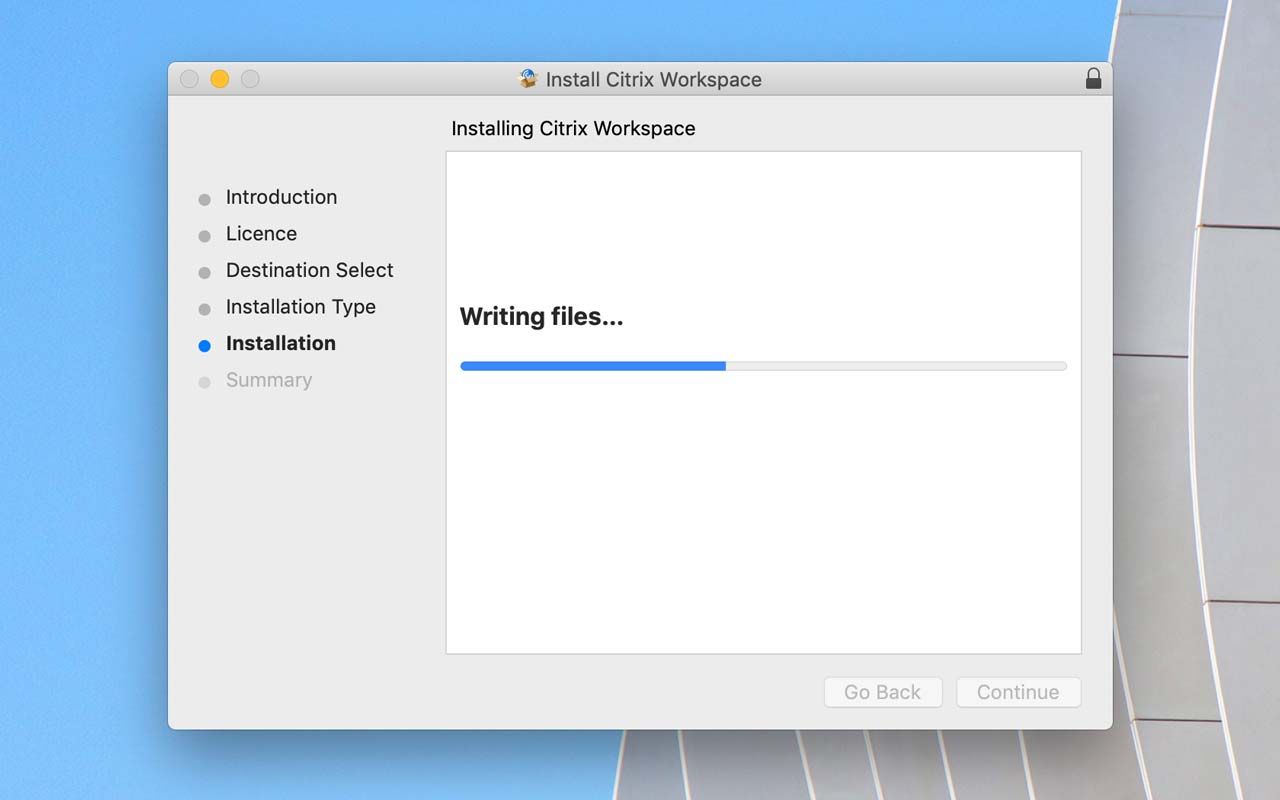Click the bullet dot beside Installation Type
The image size is (1280, 800).
pyautogui.click(x=205, y=309)
